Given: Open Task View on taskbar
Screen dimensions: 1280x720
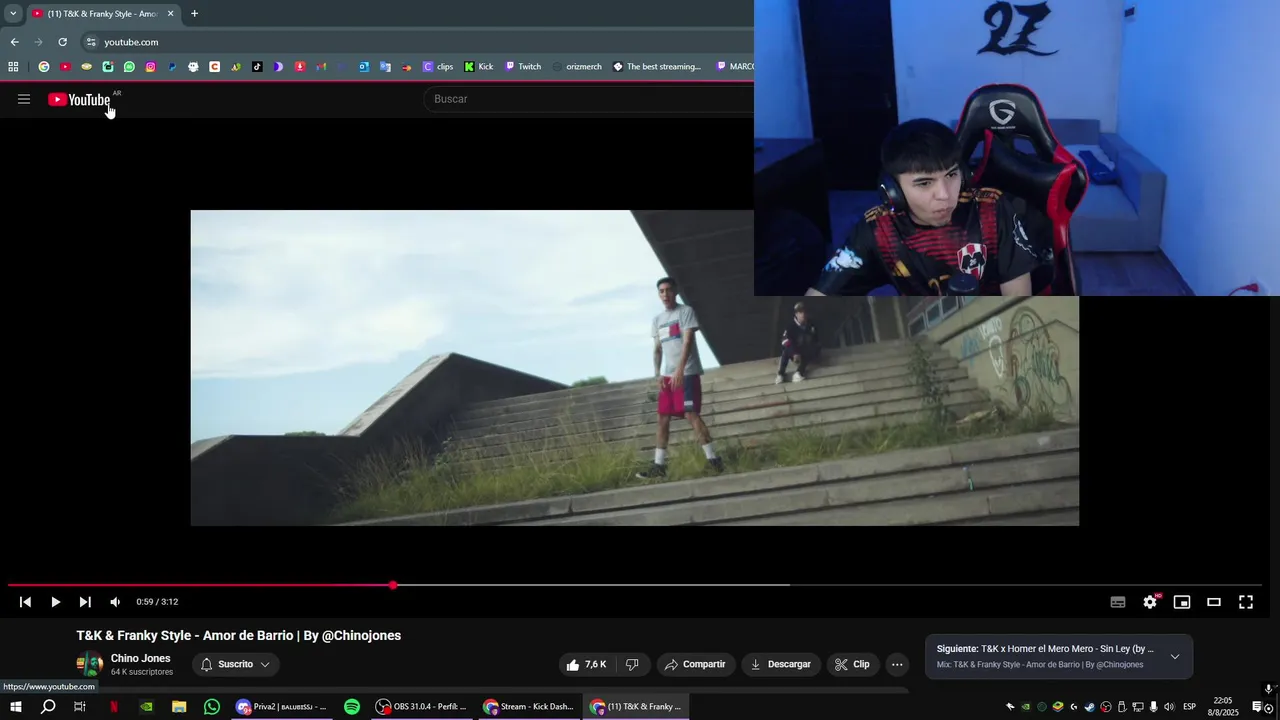Looking at the screenshot, I should click(x=80, y=707).
